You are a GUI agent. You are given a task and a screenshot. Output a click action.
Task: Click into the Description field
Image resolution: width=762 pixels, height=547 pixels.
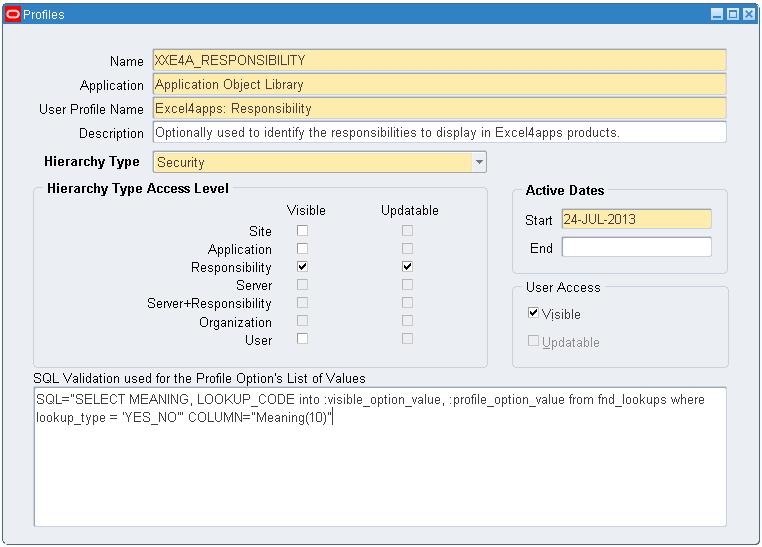[439, 132]
